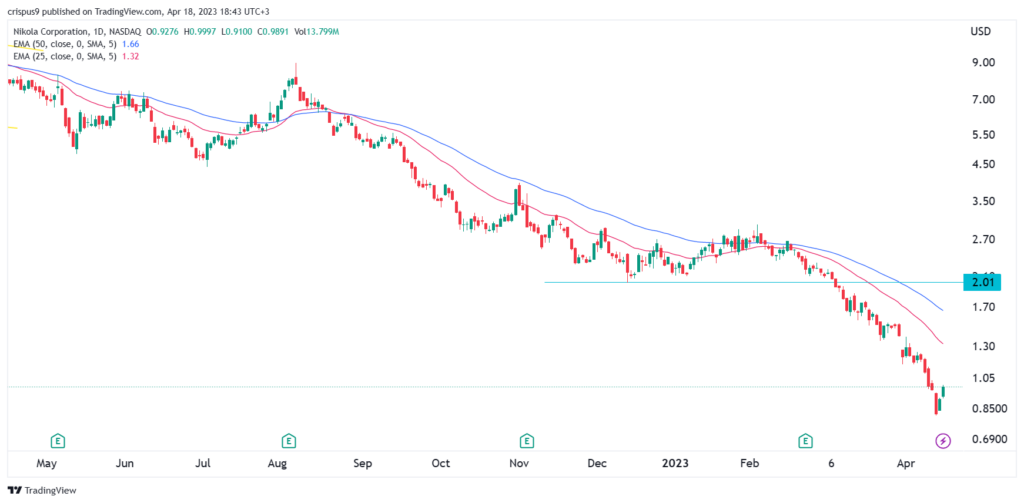Click the Jul date axis label
Image resolution: width=1024 pixels, height=503 pixels.
point(203,464)
